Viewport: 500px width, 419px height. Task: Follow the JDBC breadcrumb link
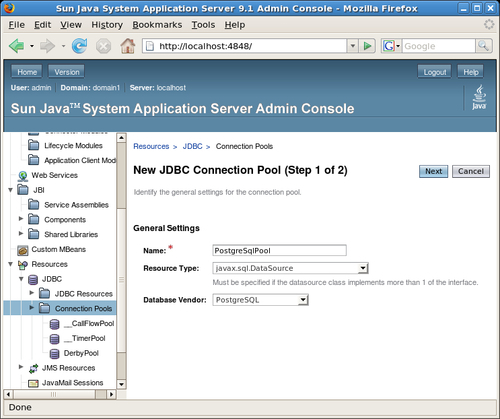(x=192, y=146)
